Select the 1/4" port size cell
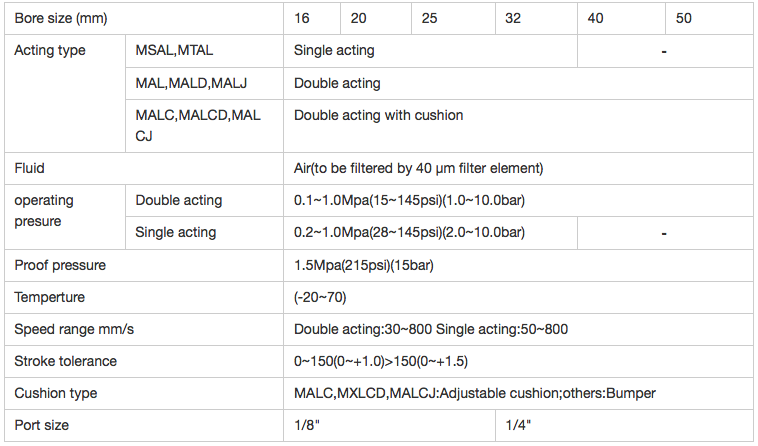The height and width of the screenshot is (446, 758). [517, 425]
